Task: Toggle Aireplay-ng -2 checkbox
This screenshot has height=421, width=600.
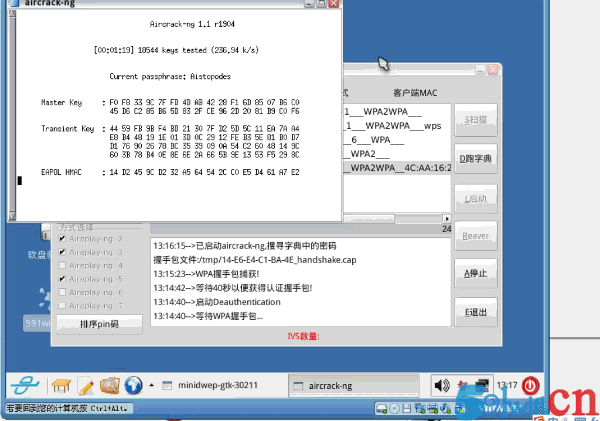Action: point(62,239)
